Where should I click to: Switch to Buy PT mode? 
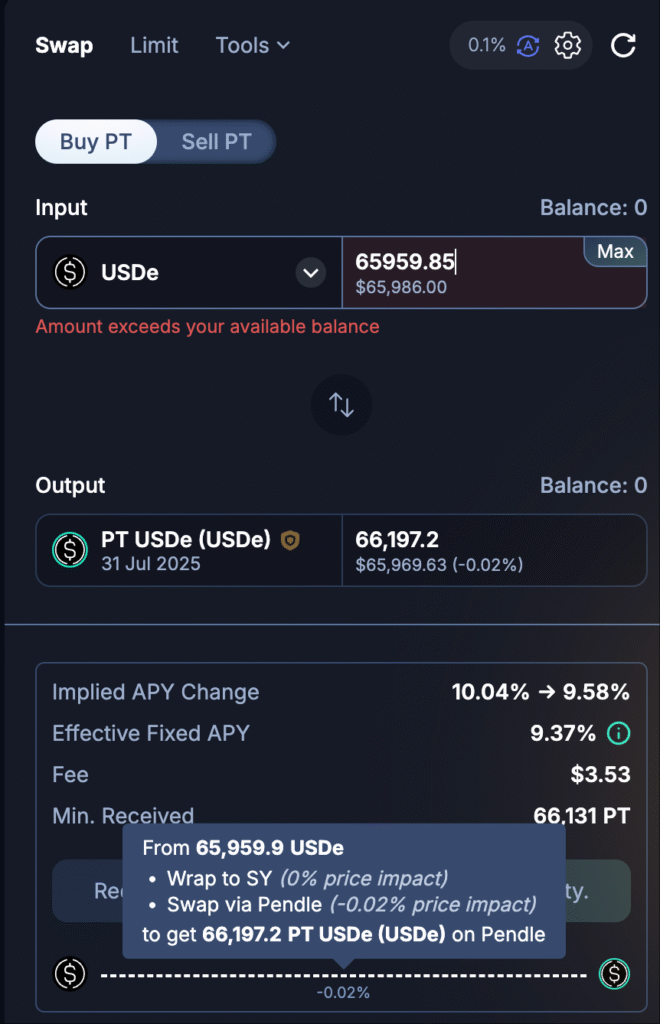tap(96, 142)
